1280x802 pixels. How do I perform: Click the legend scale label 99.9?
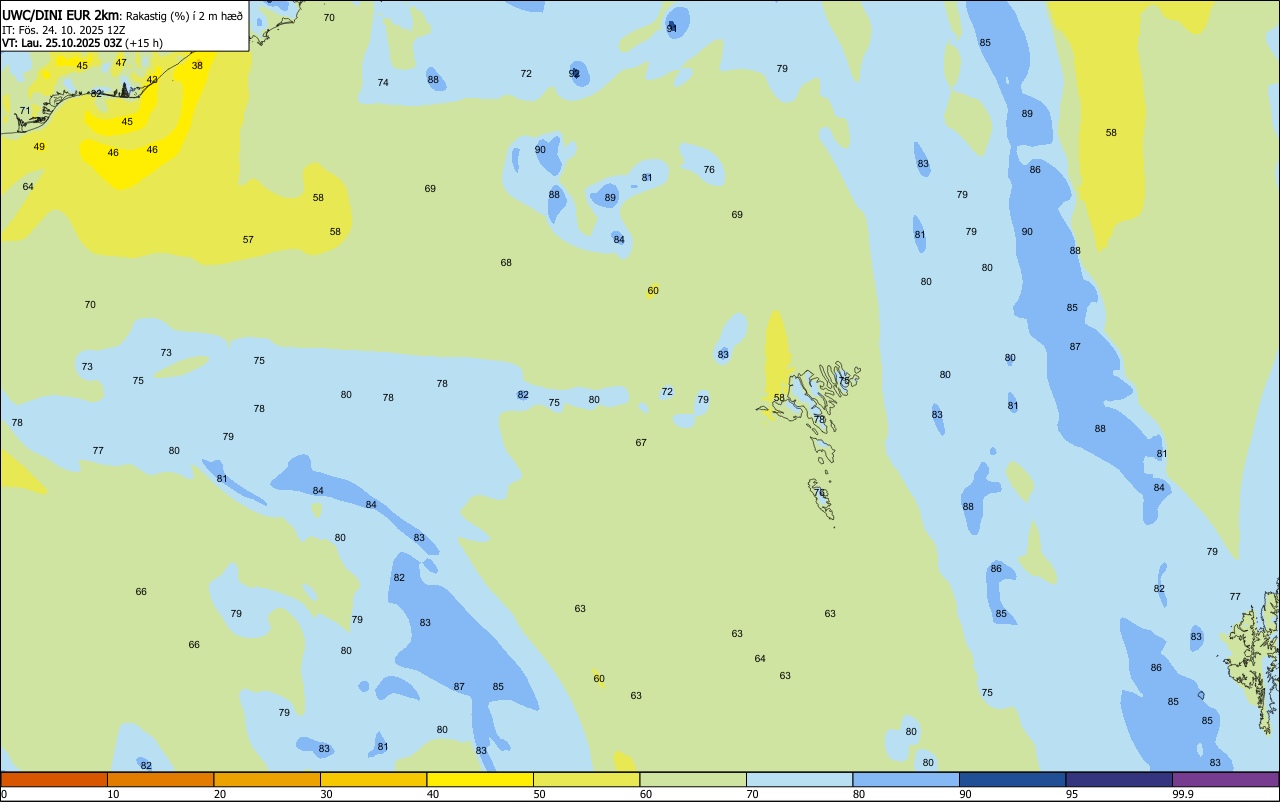[1183, 794]
